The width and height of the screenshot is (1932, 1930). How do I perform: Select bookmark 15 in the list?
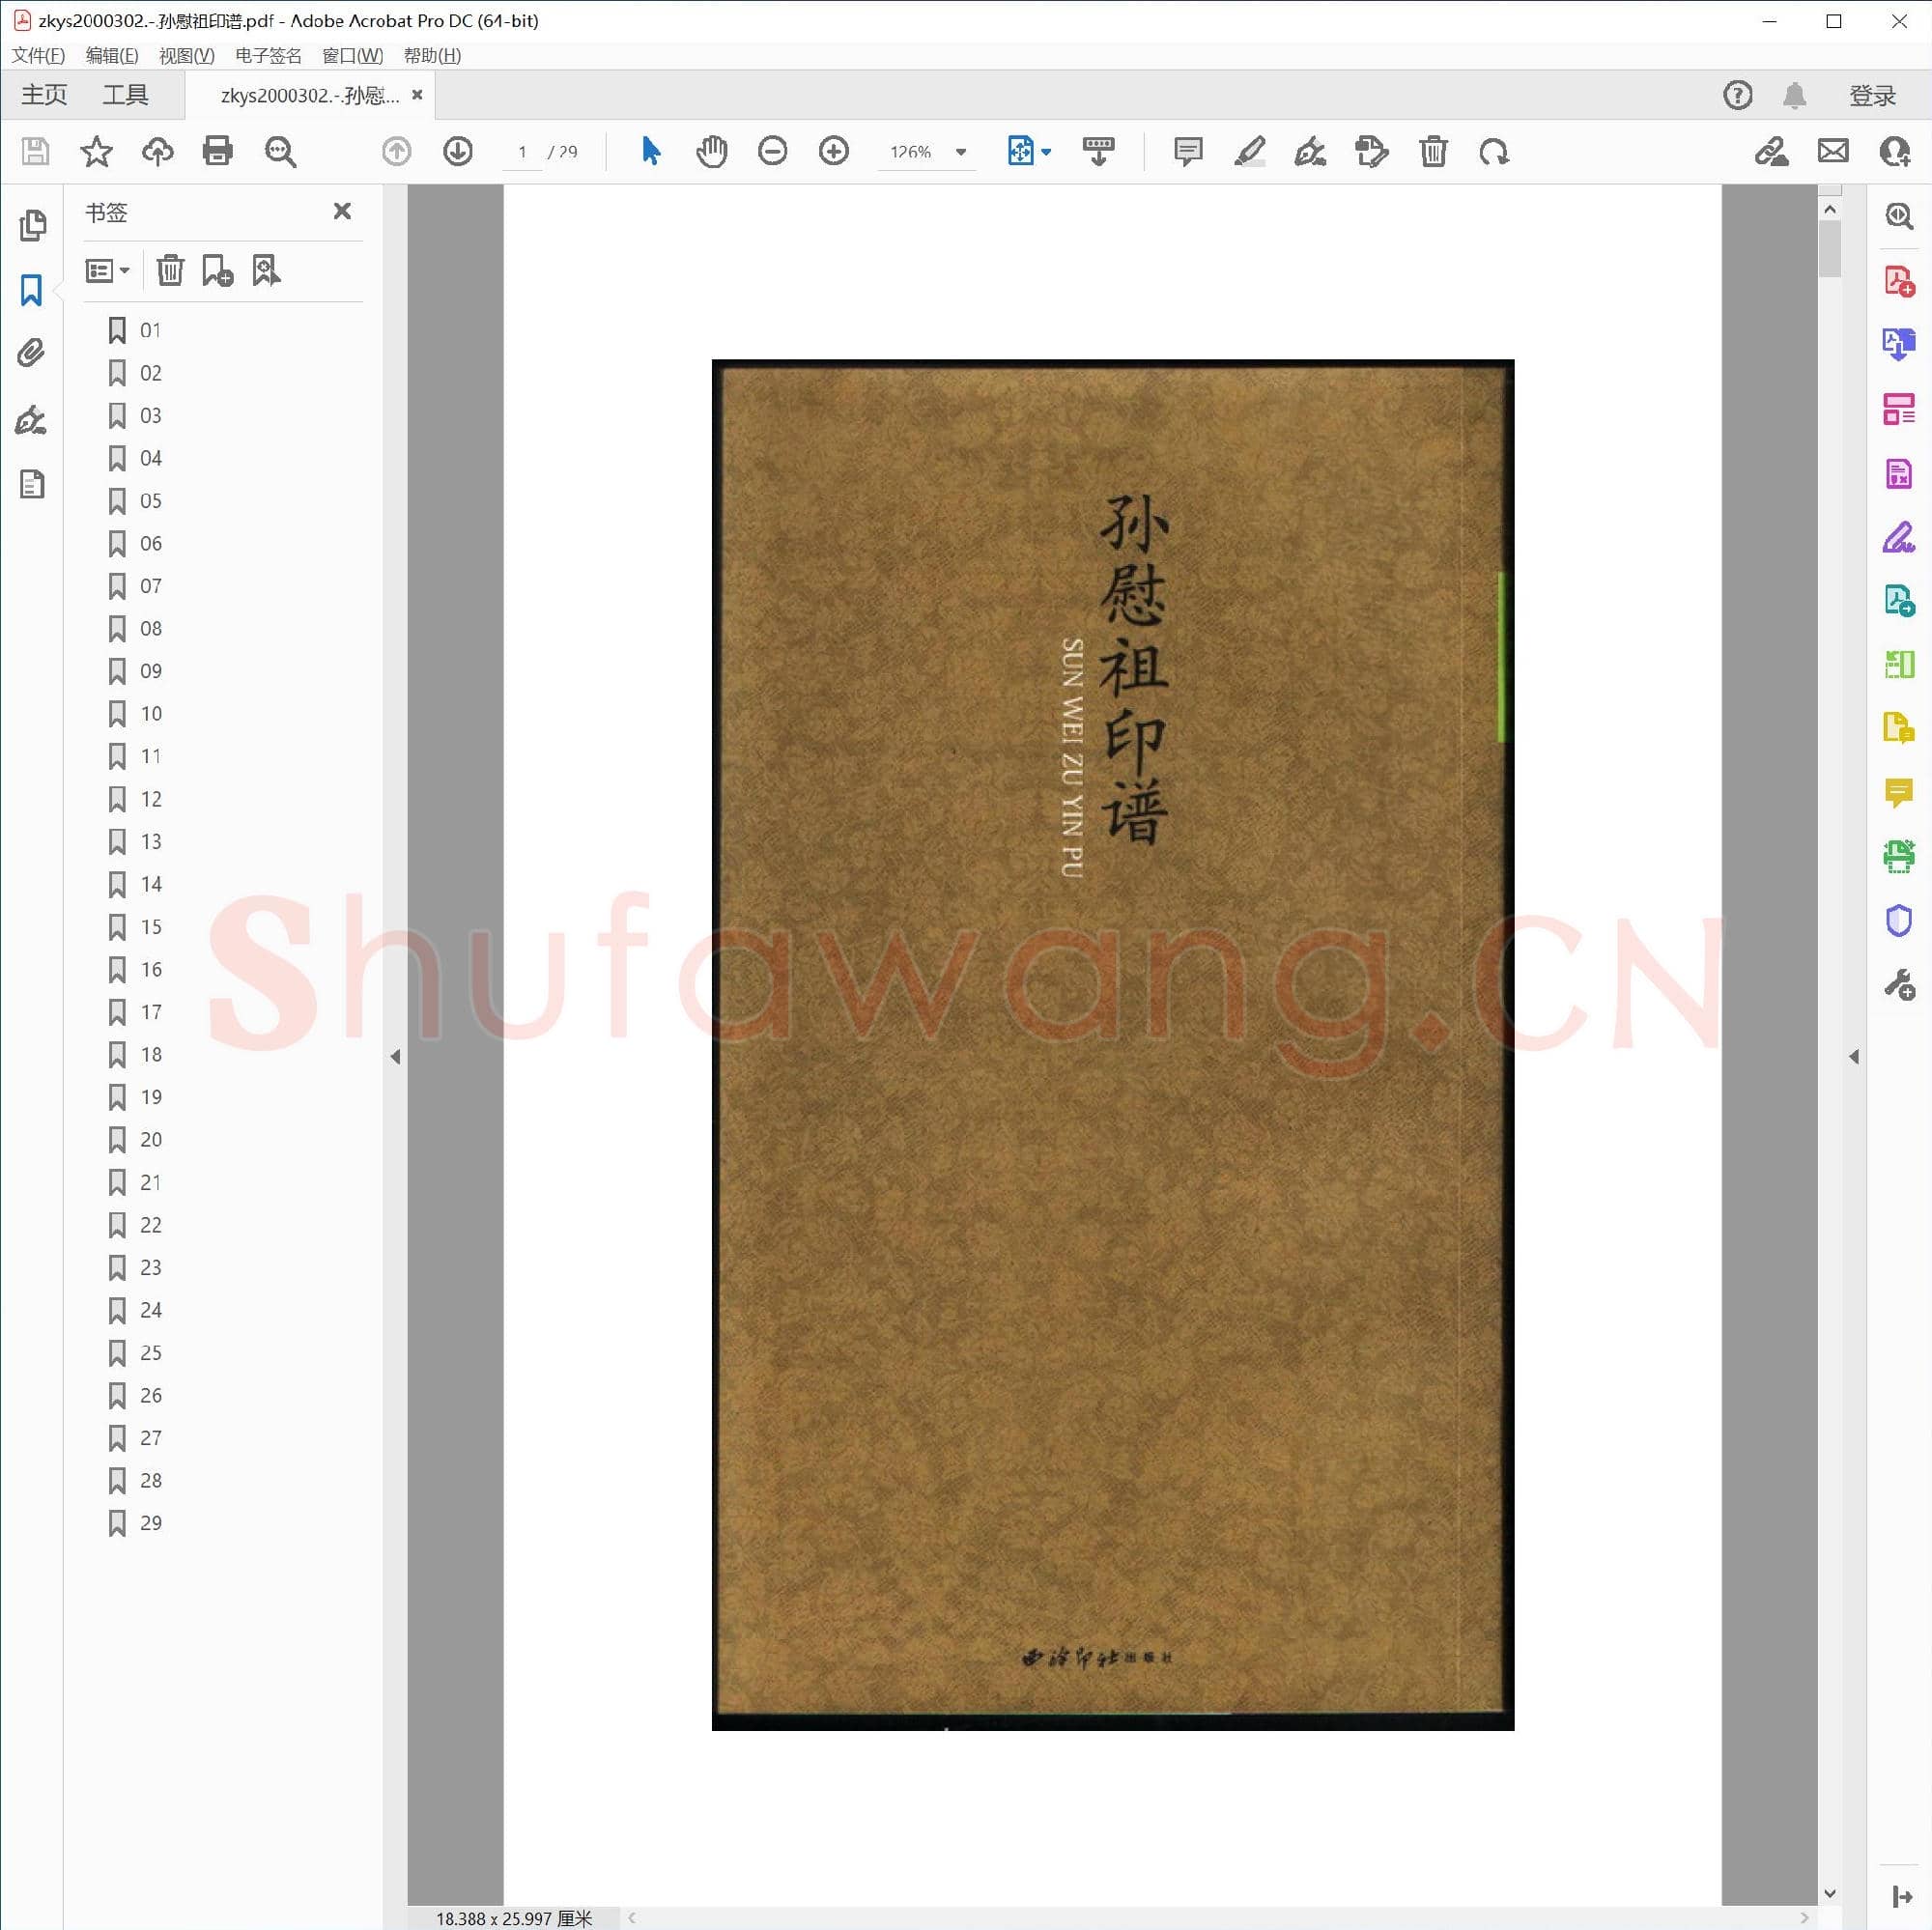pos(151,926)
